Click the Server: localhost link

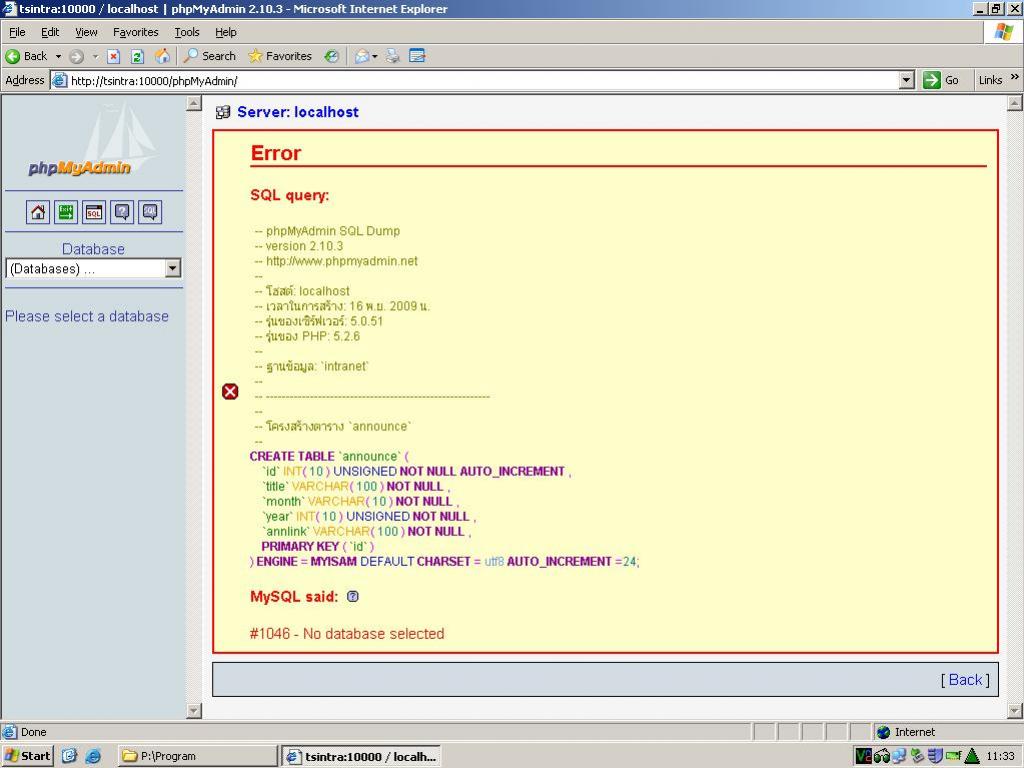point(298,112)
